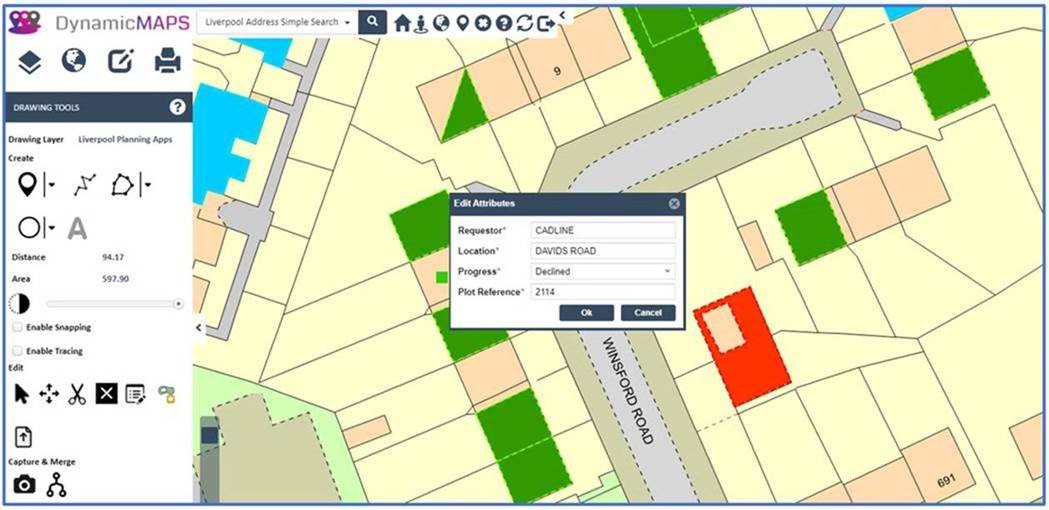Screen dimensions: 1049x510
Task: Activate the street view person icon
Action: click(x=421, y=23)
